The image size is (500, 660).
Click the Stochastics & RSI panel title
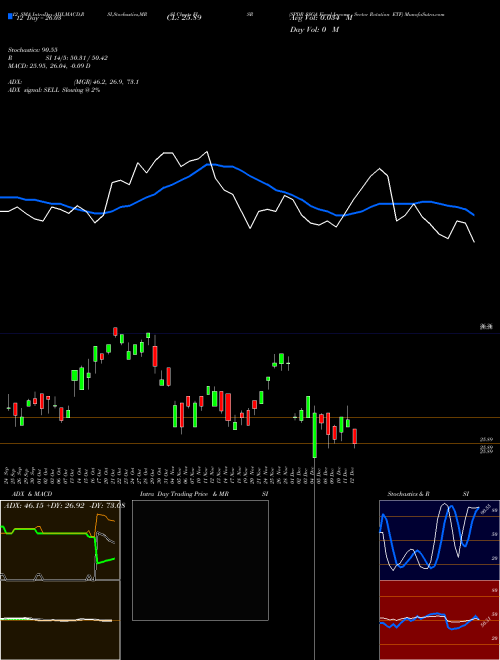coord(428,494)
